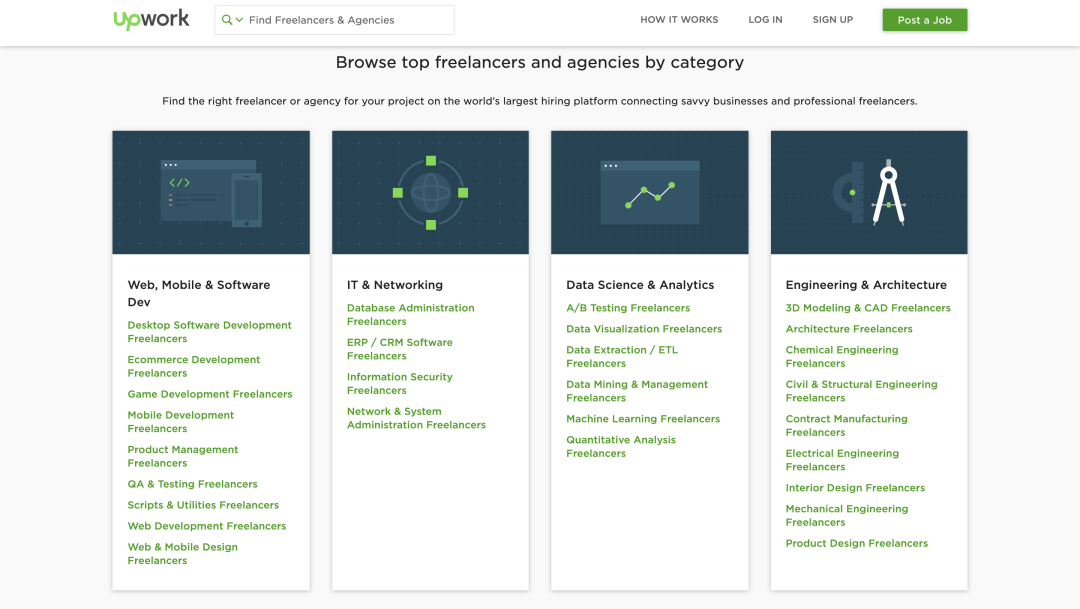Open Interior Design Freelancers
This screenshot has height=609, width=1080.
(x=855, y=488)
